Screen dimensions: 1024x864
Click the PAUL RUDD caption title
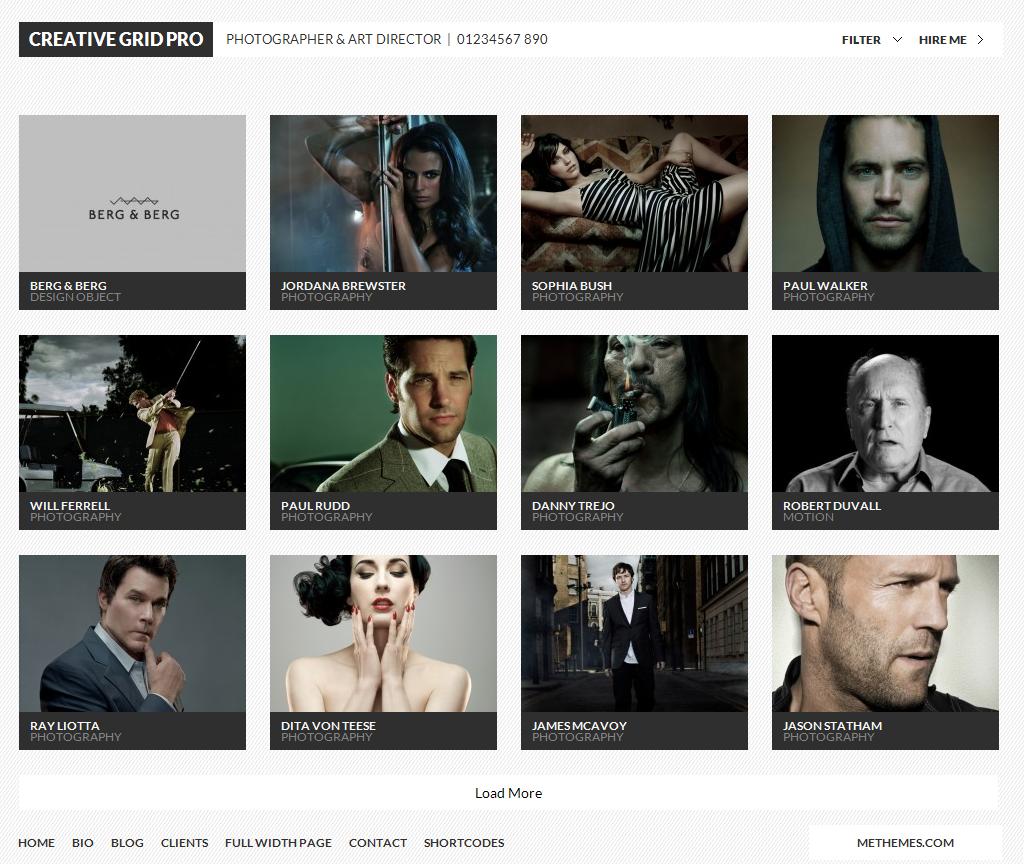315,505
